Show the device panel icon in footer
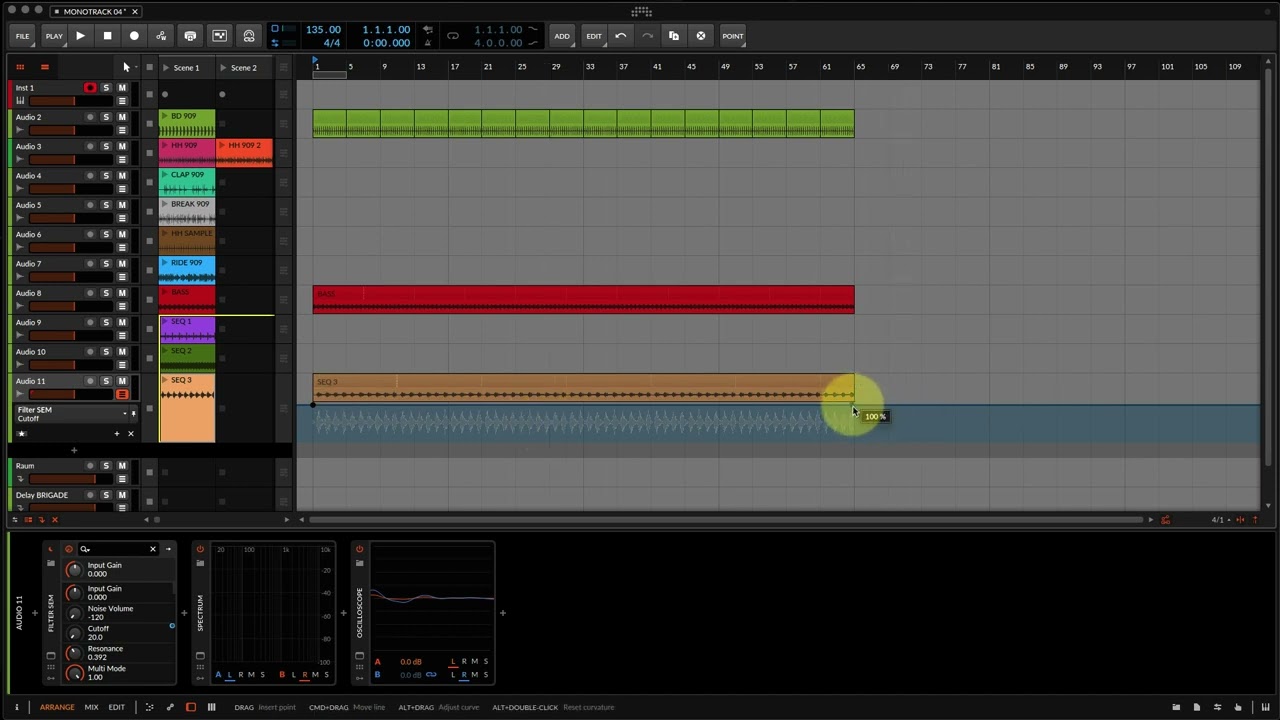 click(x=191, y=707)
